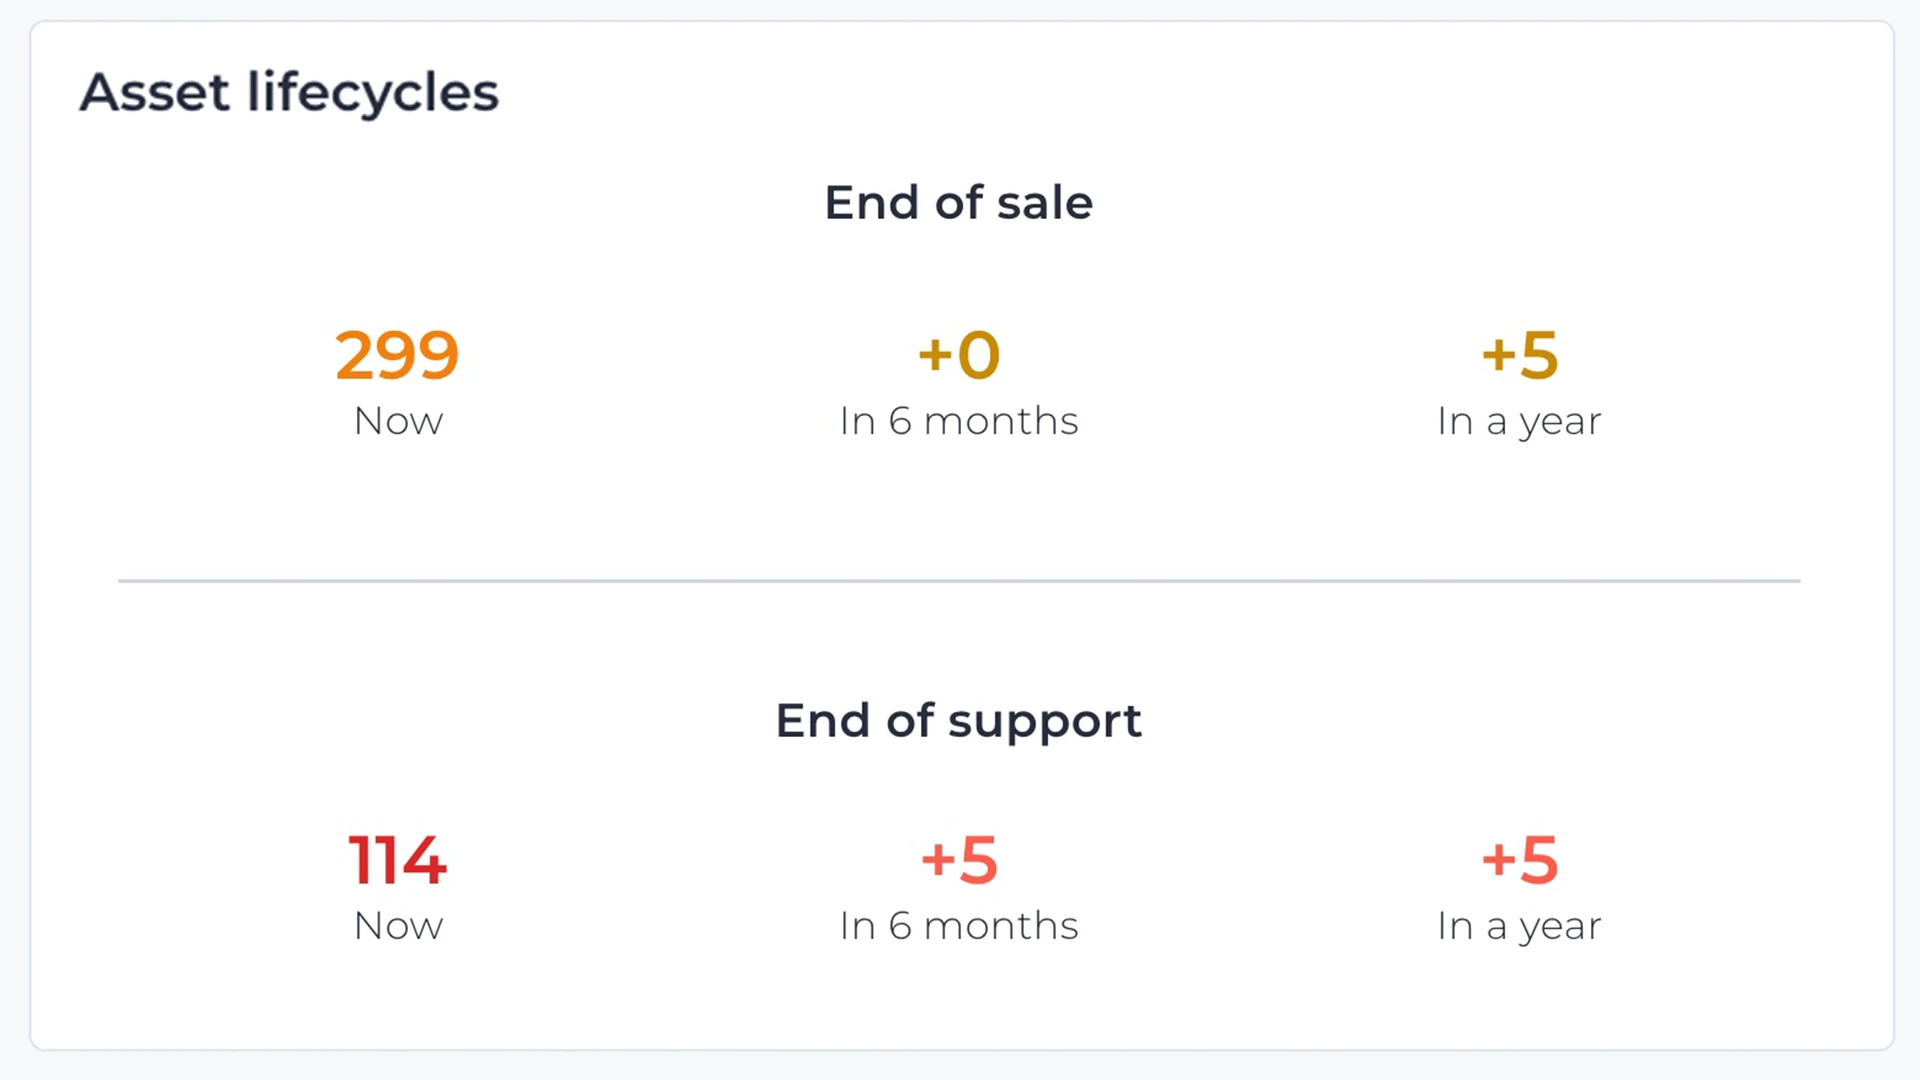Open +5 End of support in a year
Screen dimensions: 1920x1080
click(x=1519, y=860)
